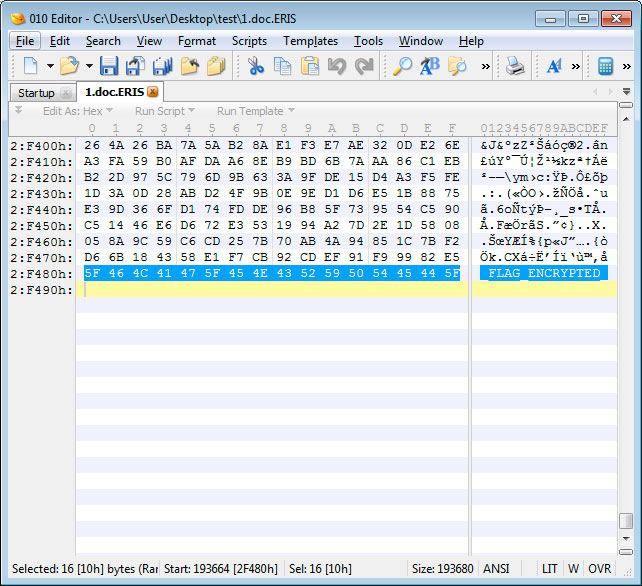The image size is (642, 586).
Task: Open the Edit As: Hex dropdown
Action: tap(78, 111)
